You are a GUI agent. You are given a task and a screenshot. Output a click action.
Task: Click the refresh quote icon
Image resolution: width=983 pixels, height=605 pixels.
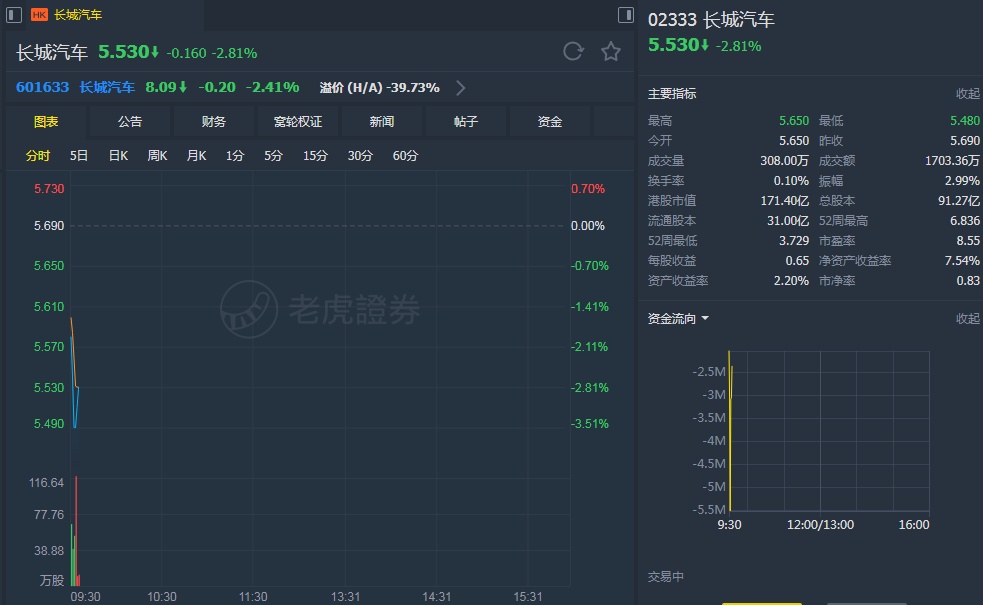pyautogui.click(x=573, y=51)
